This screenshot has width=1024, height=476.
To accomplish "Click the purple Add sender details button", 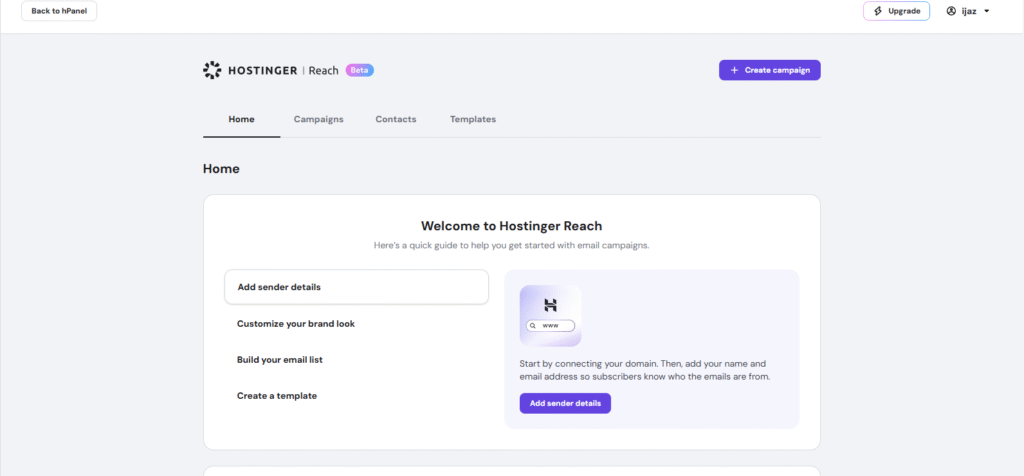I will click(x=565, y=404).
